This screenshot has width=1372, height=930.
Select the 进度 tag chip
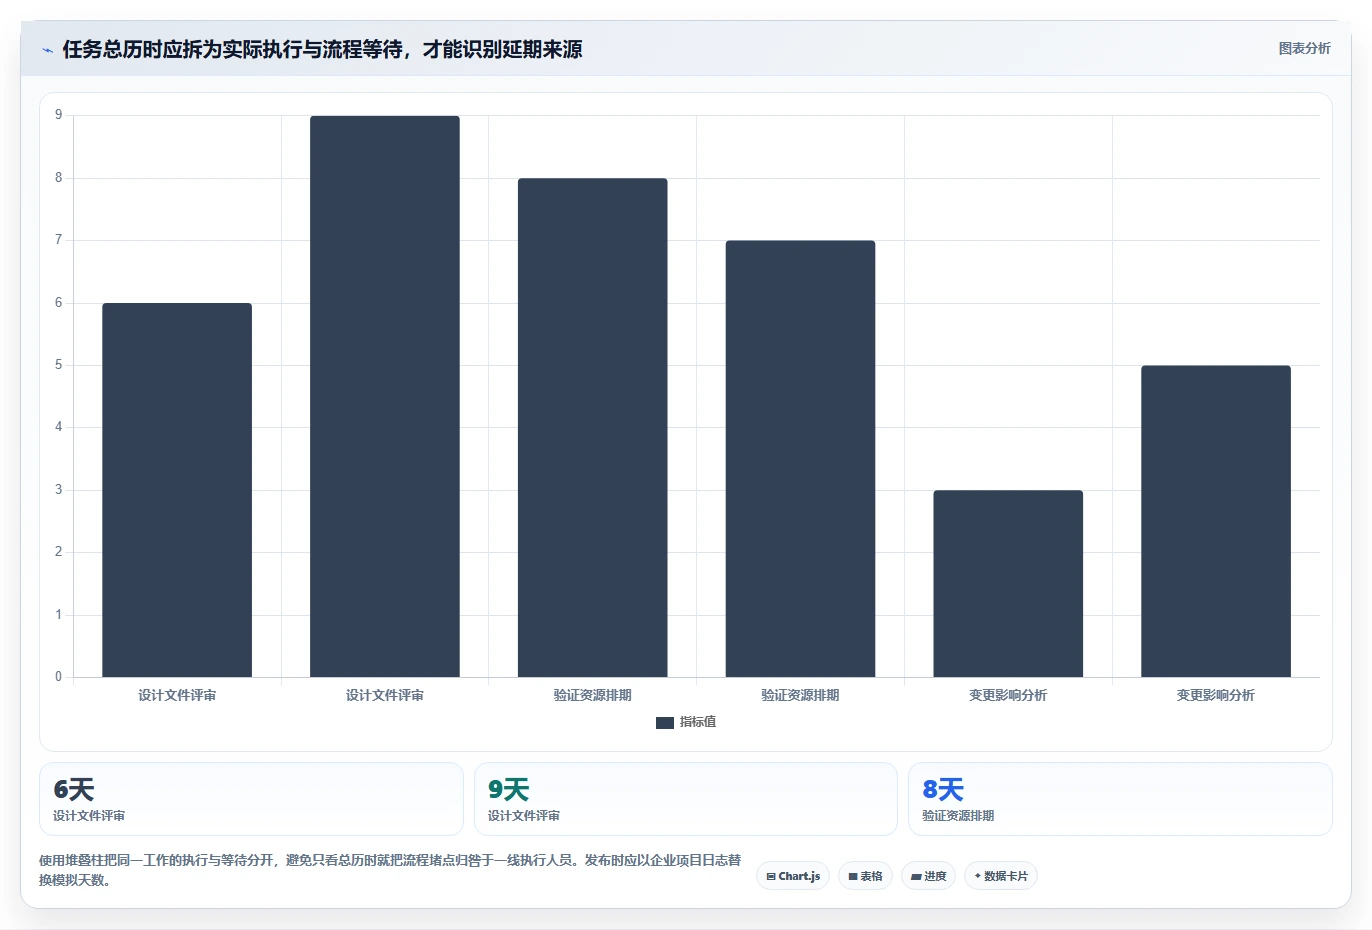coord(928,876)
